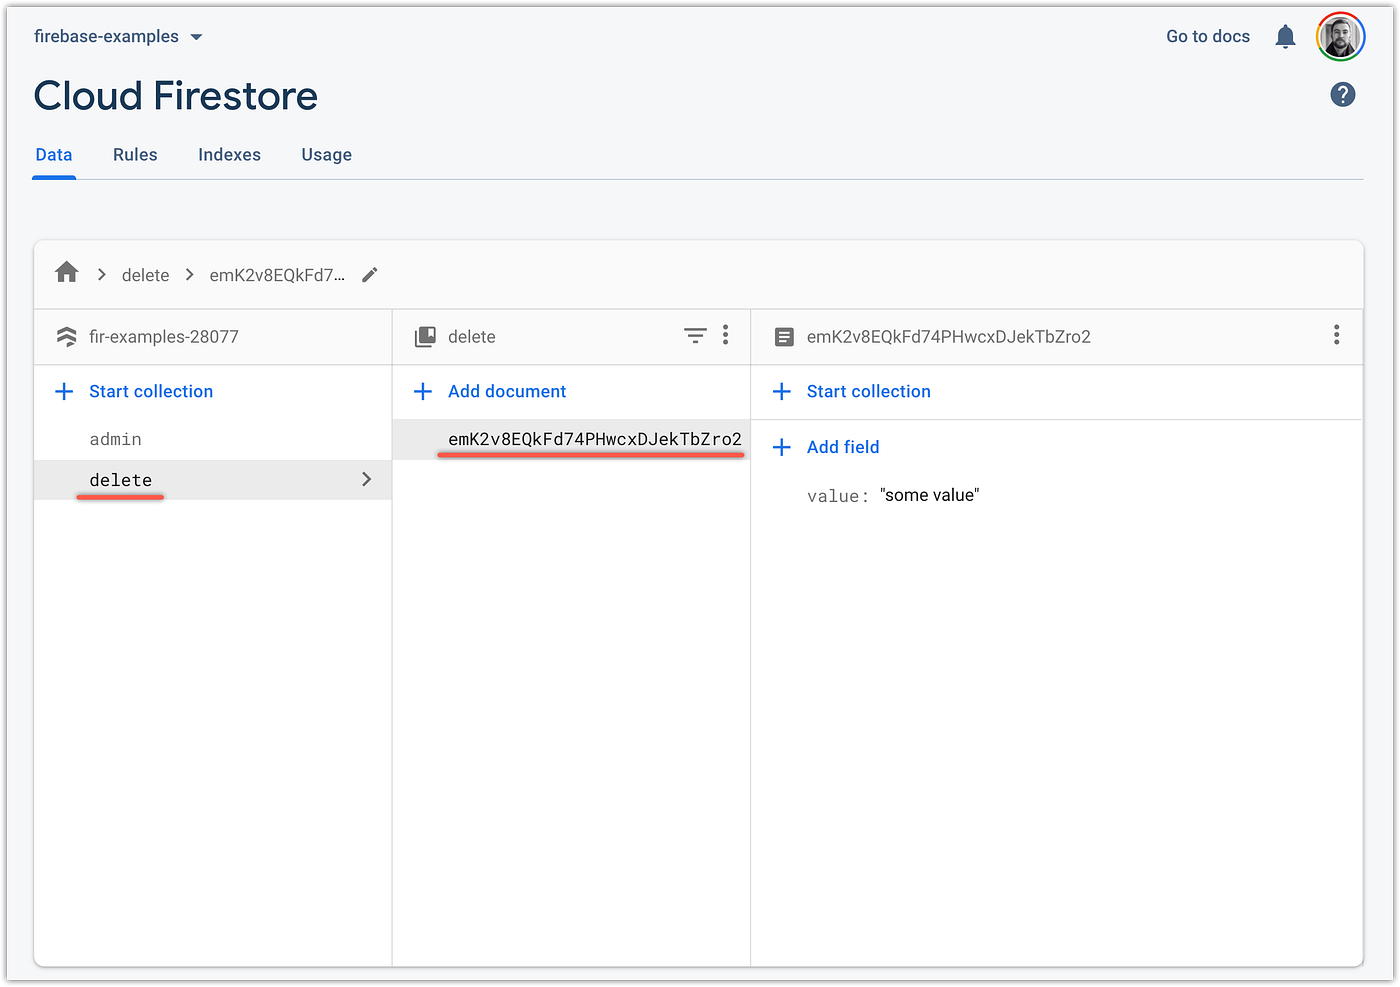This screenshot has height=987, width=1400.
Task: Open the filter icon on the delete collection panel
Action: [695, 336]
